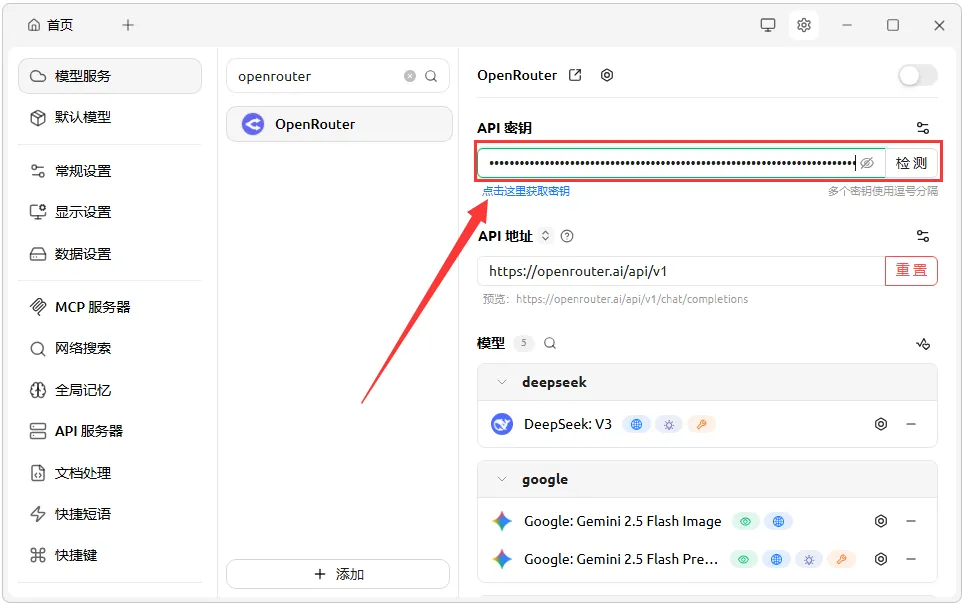Show API address help question icon

pyautogui.click(x=567, y=236)
